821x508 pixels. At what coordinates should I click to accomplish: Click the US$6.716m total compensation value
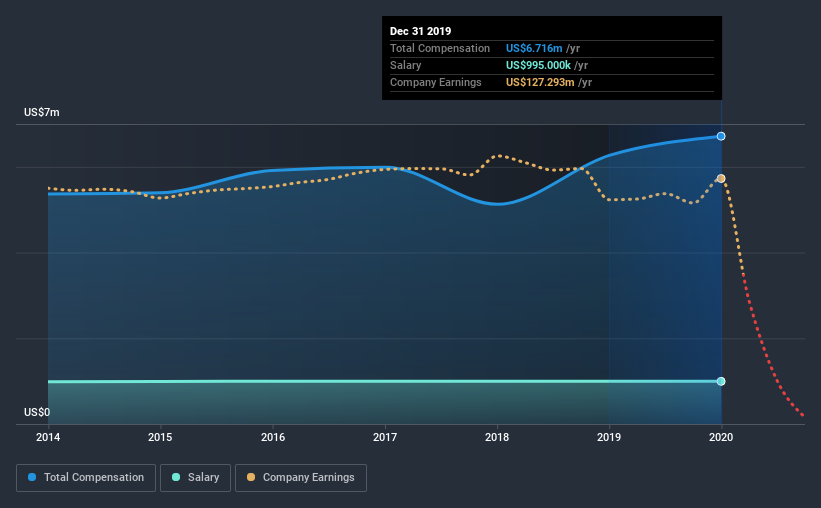tap(540, 48)
